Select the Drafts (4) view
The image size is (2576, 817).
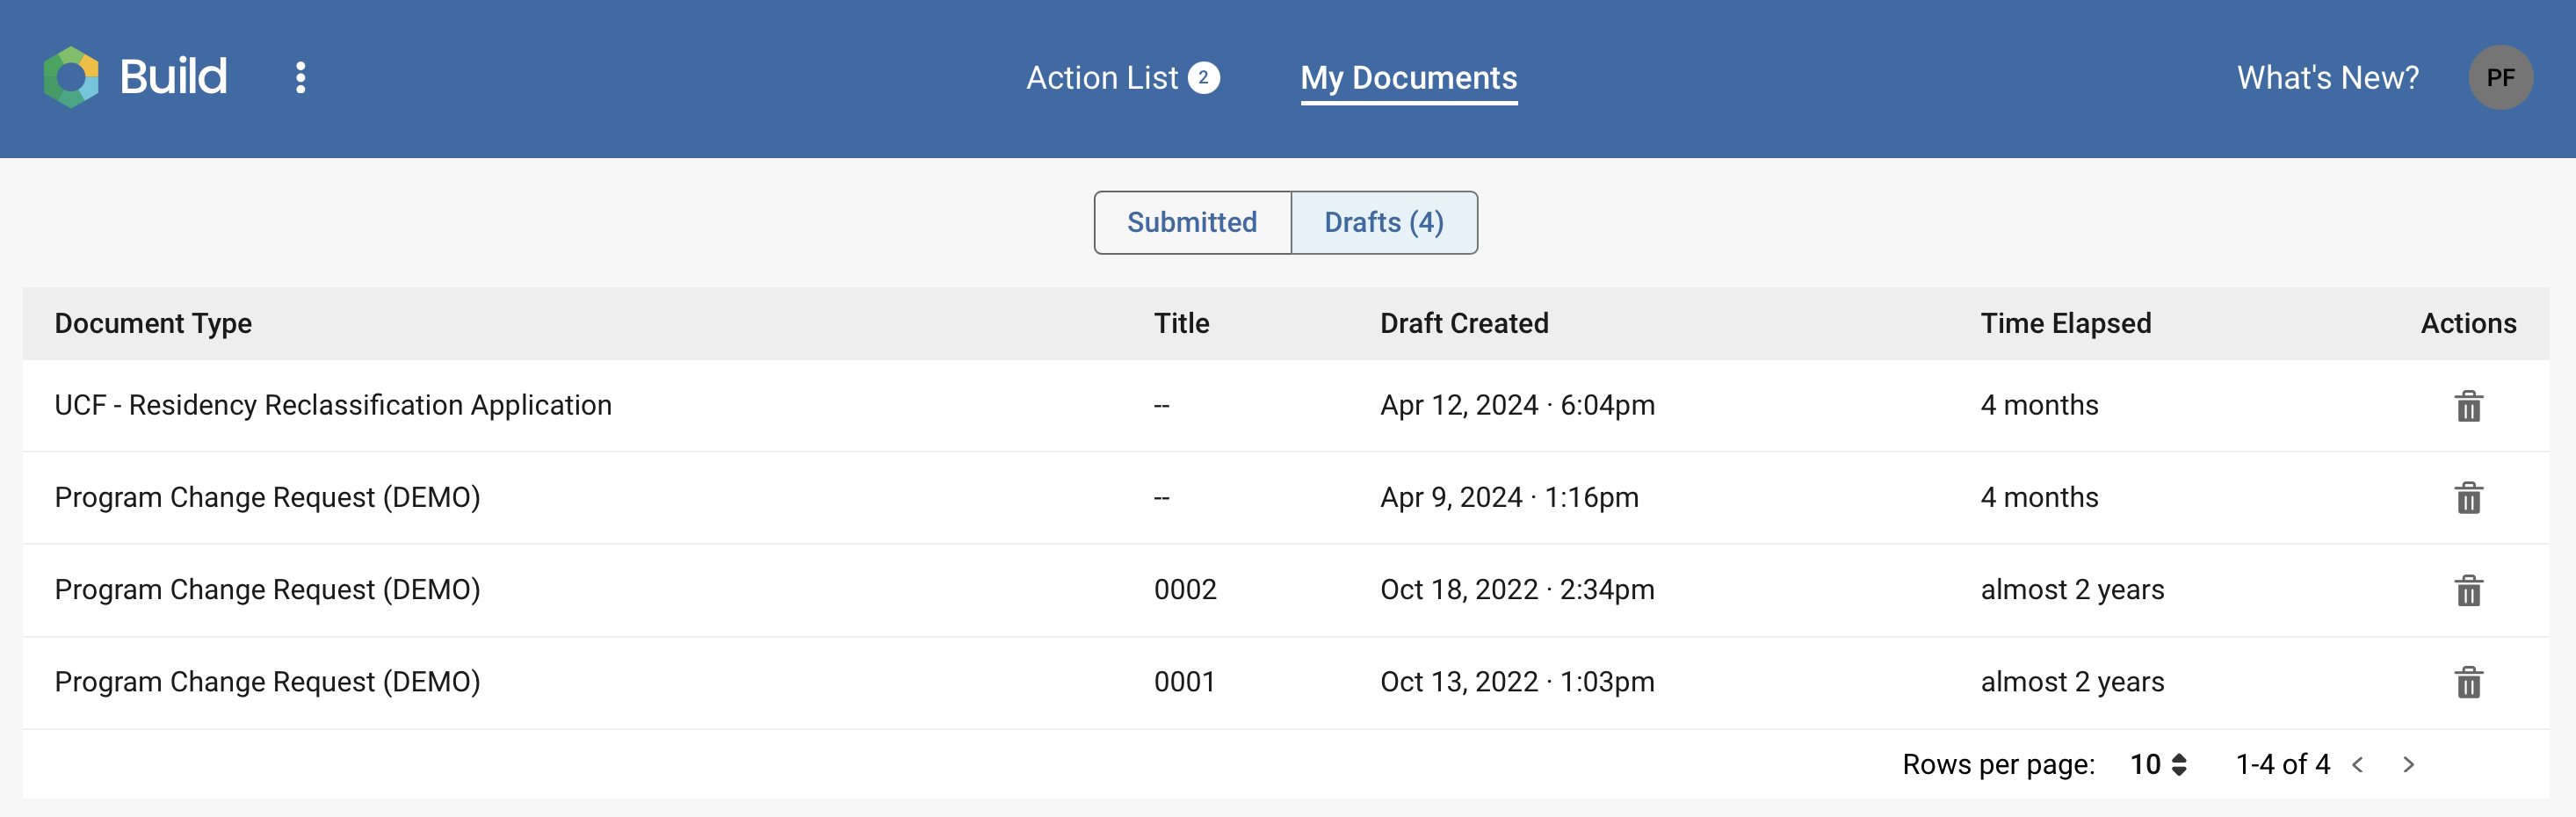pos(1383,222)
